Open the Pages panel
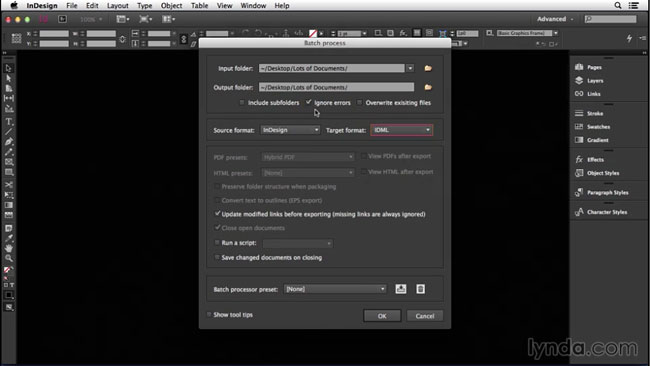650x366 pixels. coord(588,67)
